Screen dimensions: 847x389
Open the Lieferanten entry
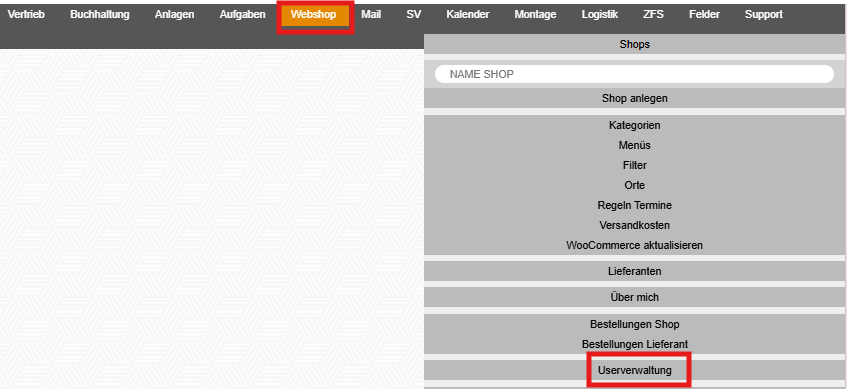click(x=635, y=271)
